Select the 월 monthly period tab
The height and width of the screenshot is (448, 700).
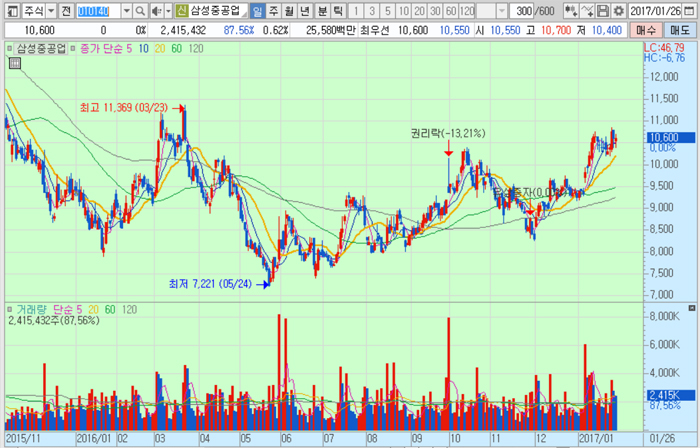pos(290,11)
